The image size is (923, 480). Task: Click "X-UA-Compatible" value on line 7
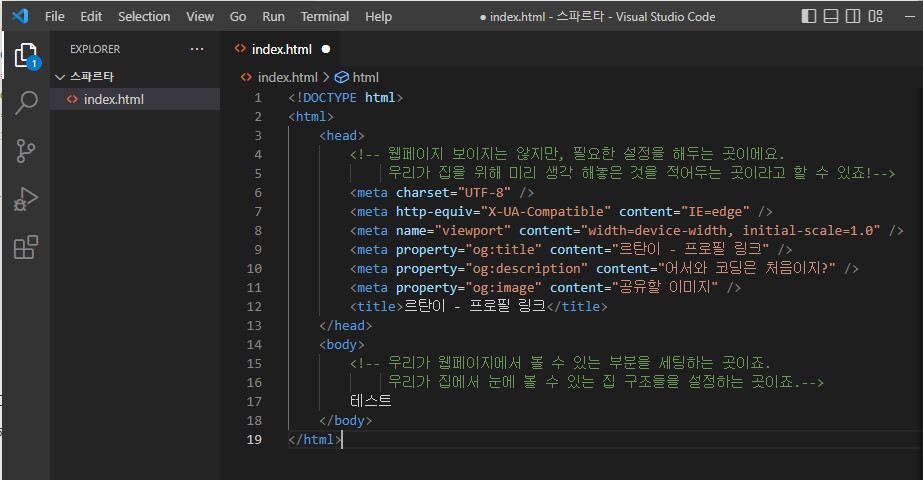(x=546, y=211)
